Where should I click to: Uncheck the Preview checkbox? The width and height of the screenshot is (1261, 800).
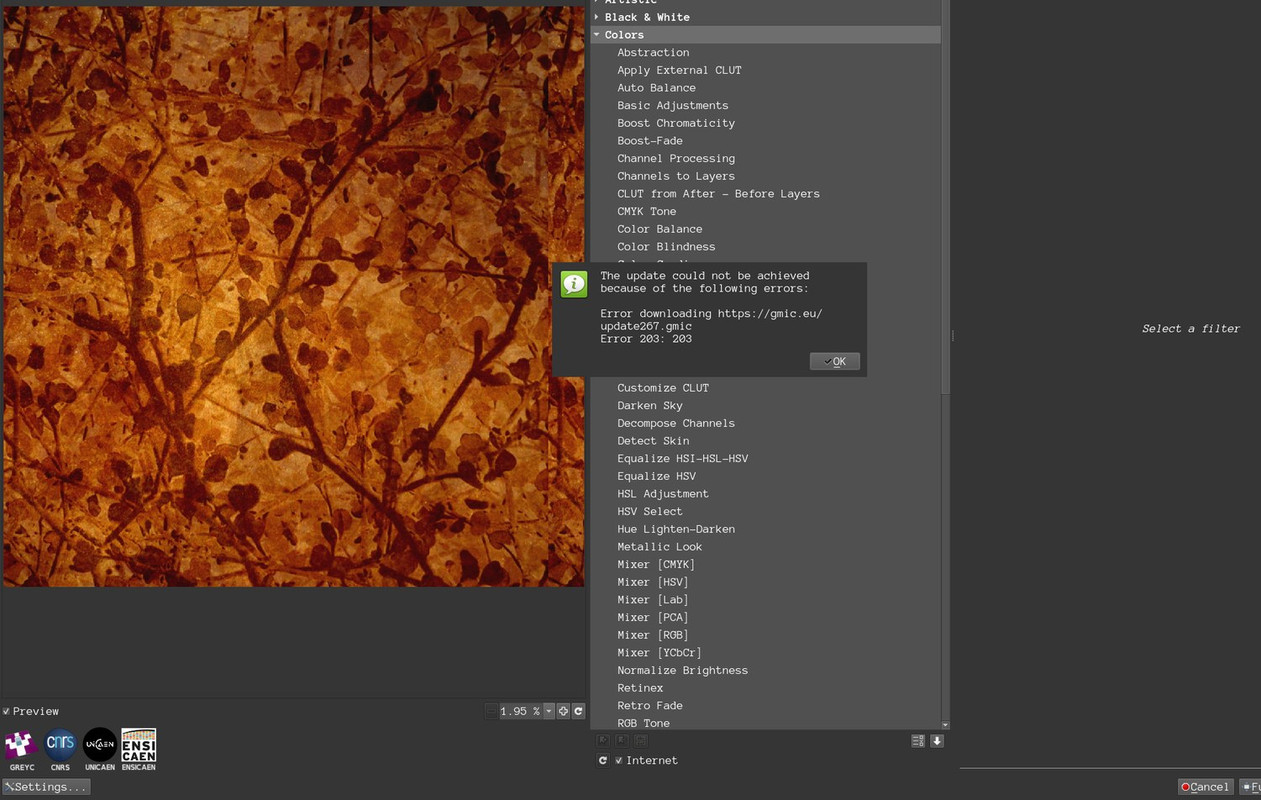pos(6,711)
